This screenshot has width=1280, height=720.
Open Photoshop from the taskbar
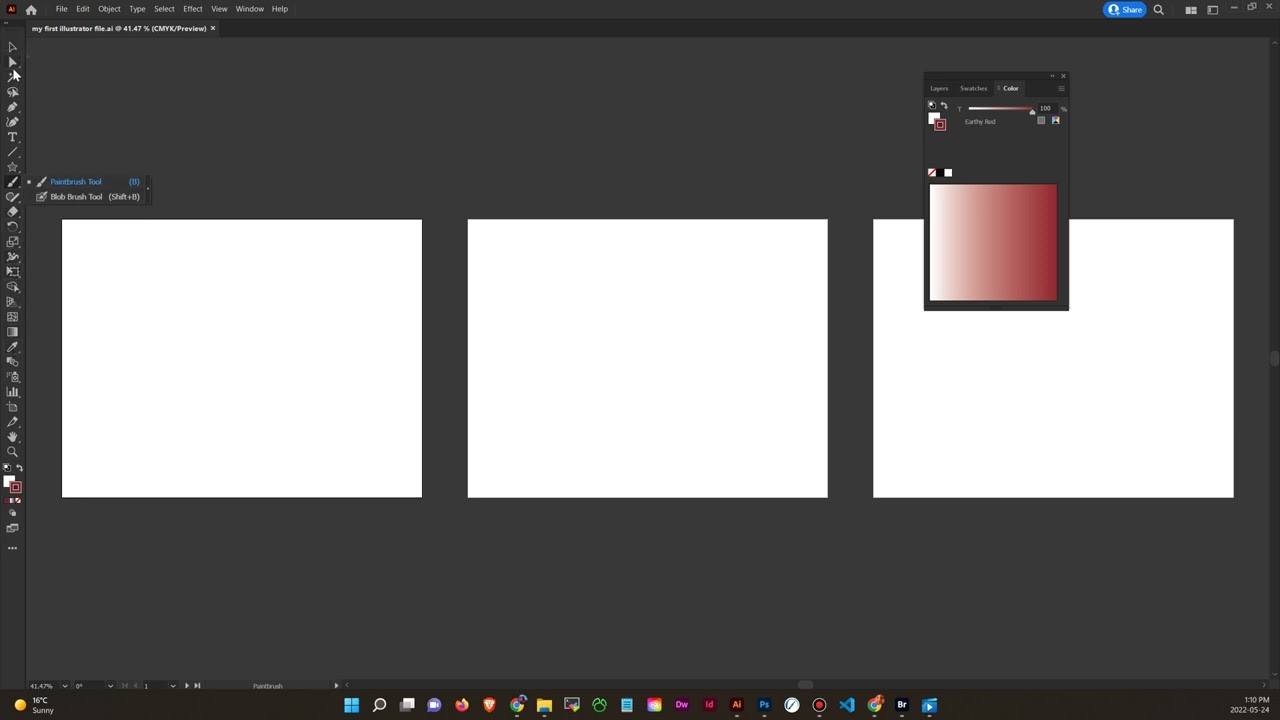click(764, 705)
